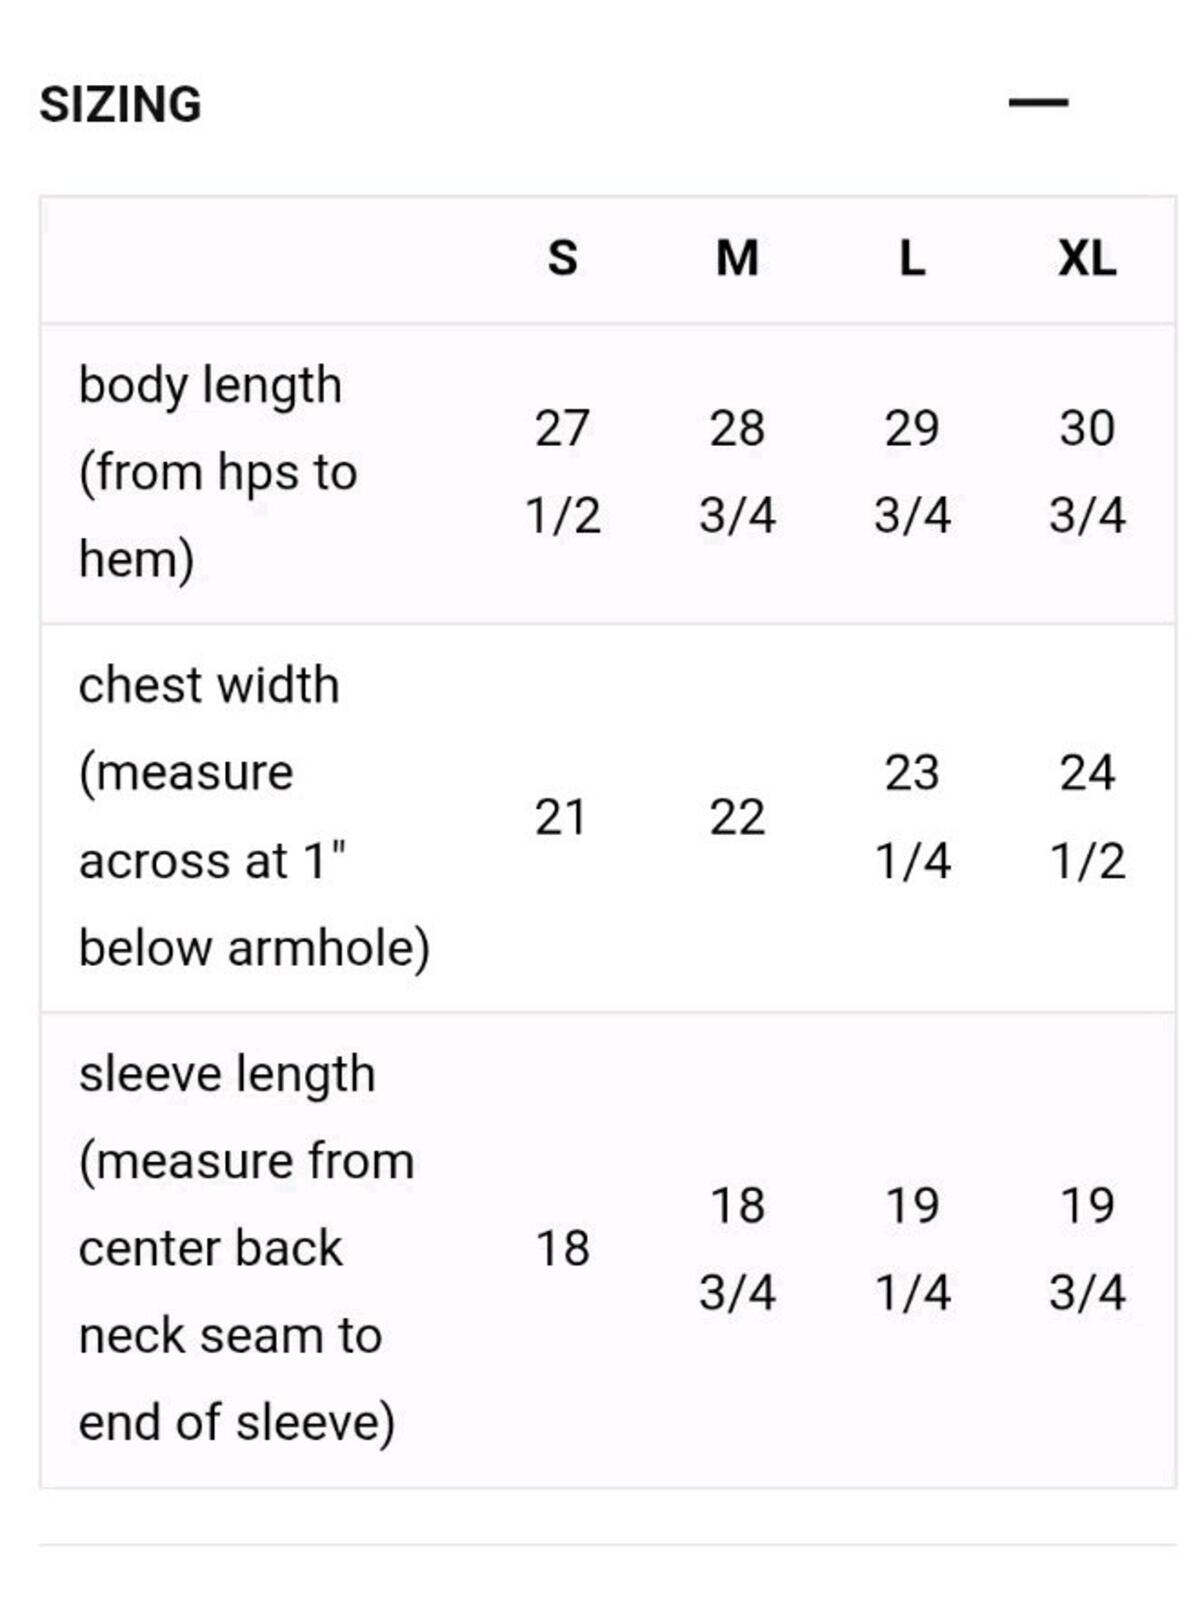Click chest width value 23 1/4

pos(912,817)
